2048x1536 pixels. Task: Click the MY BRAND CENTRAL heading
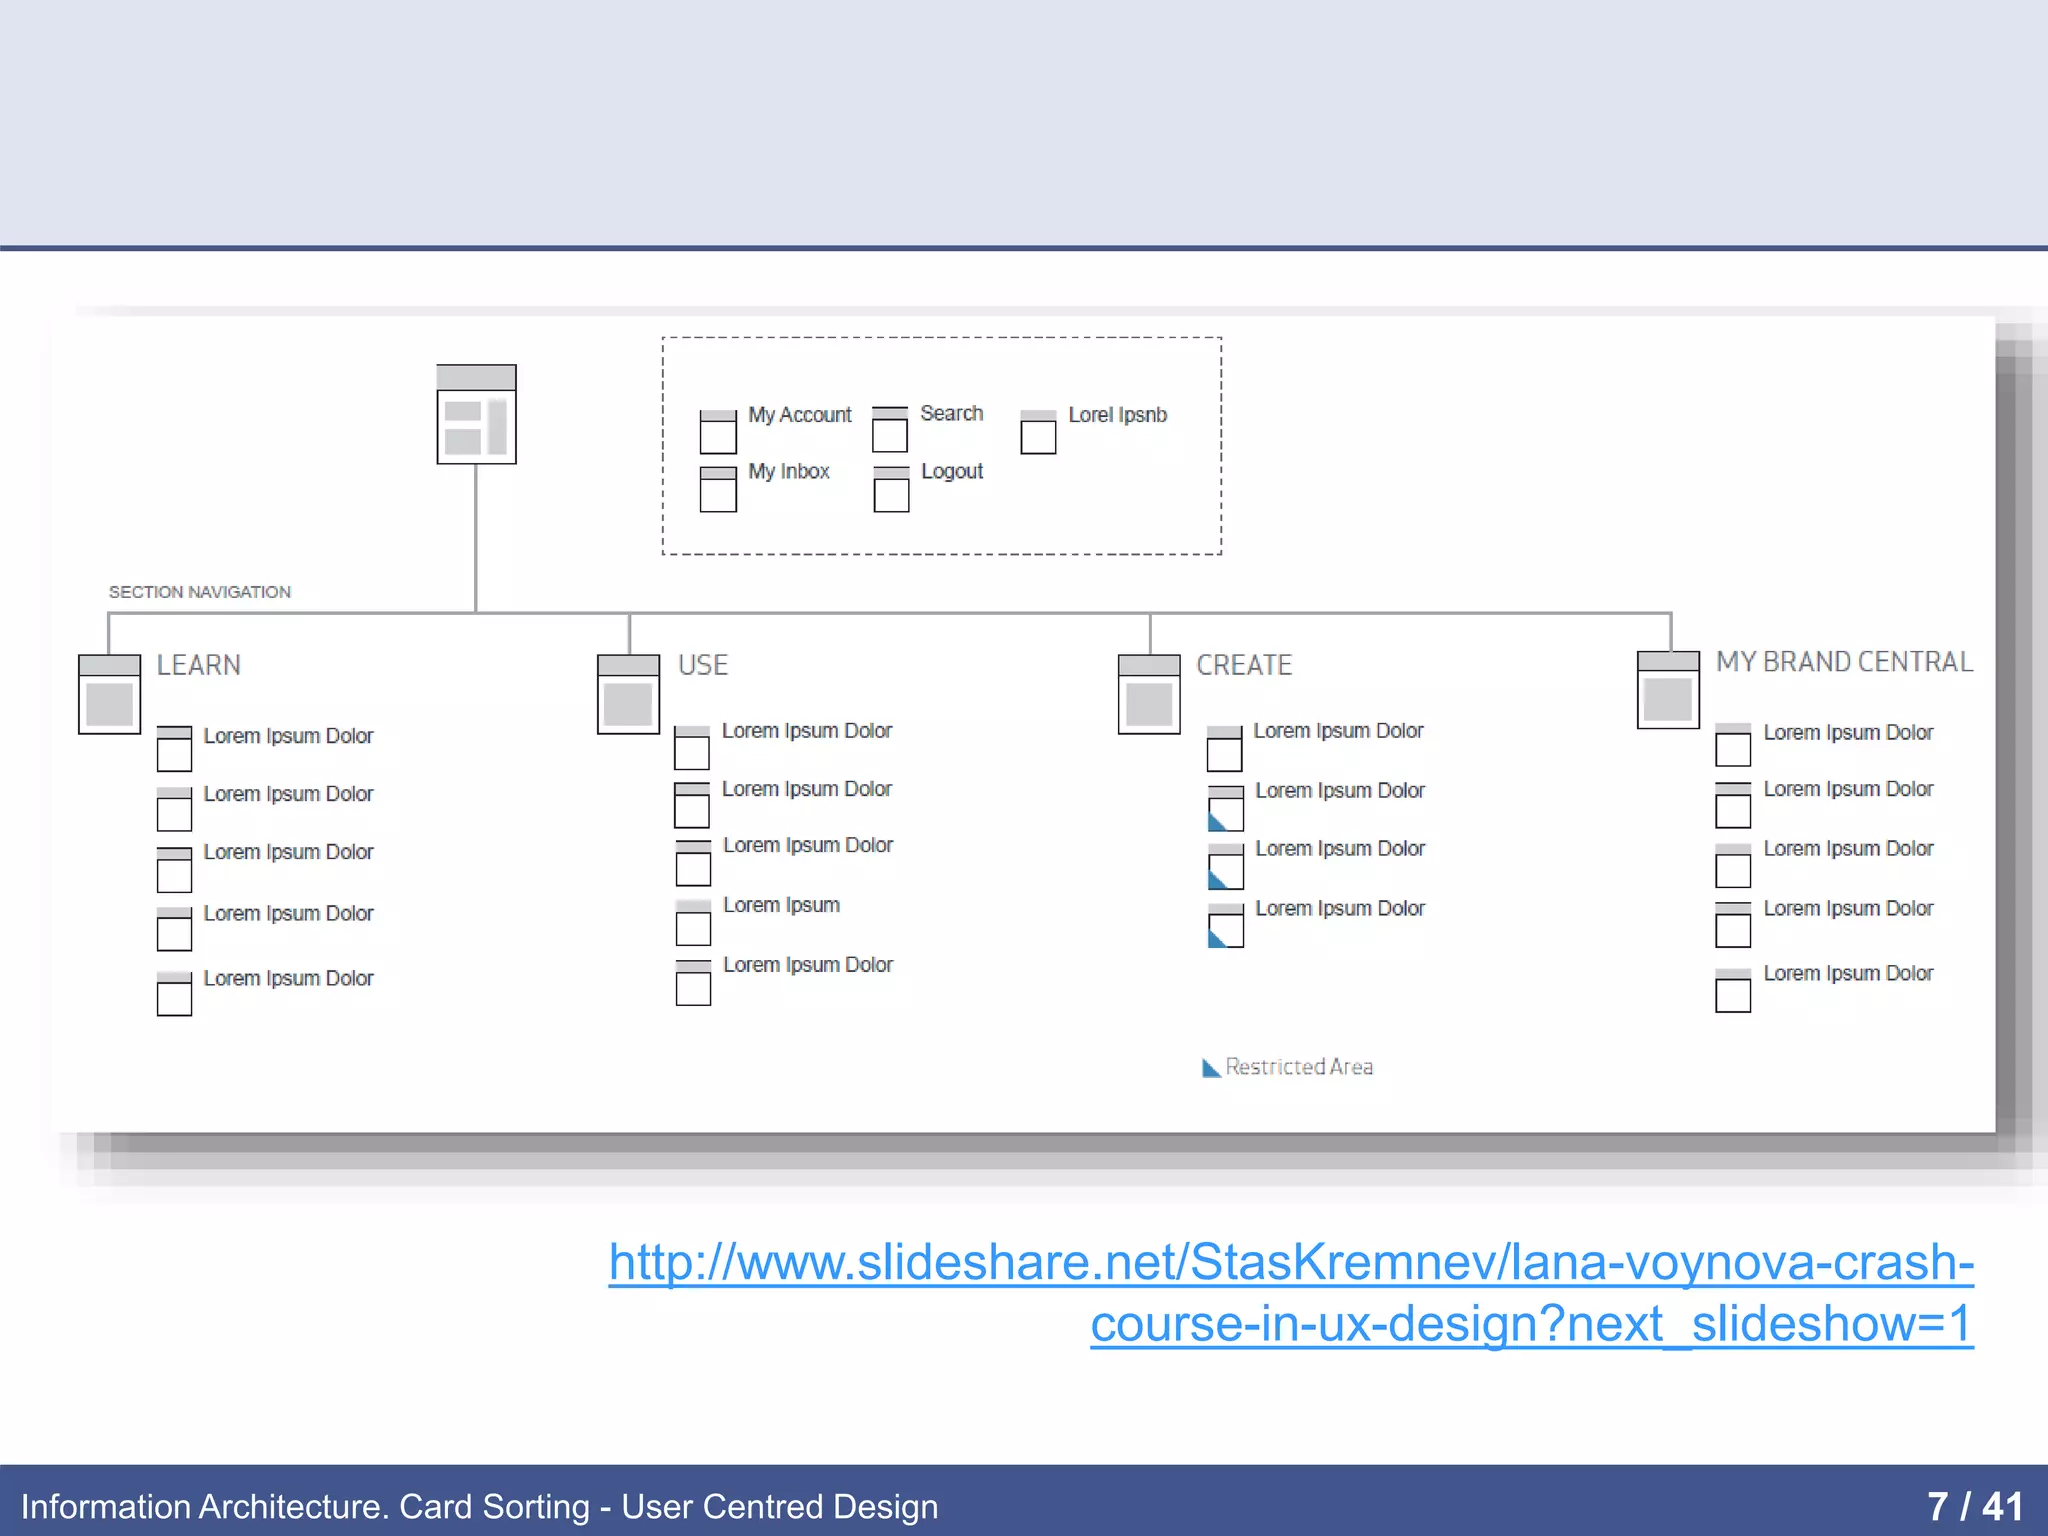pyautogui.click(x=1844, y=662)
